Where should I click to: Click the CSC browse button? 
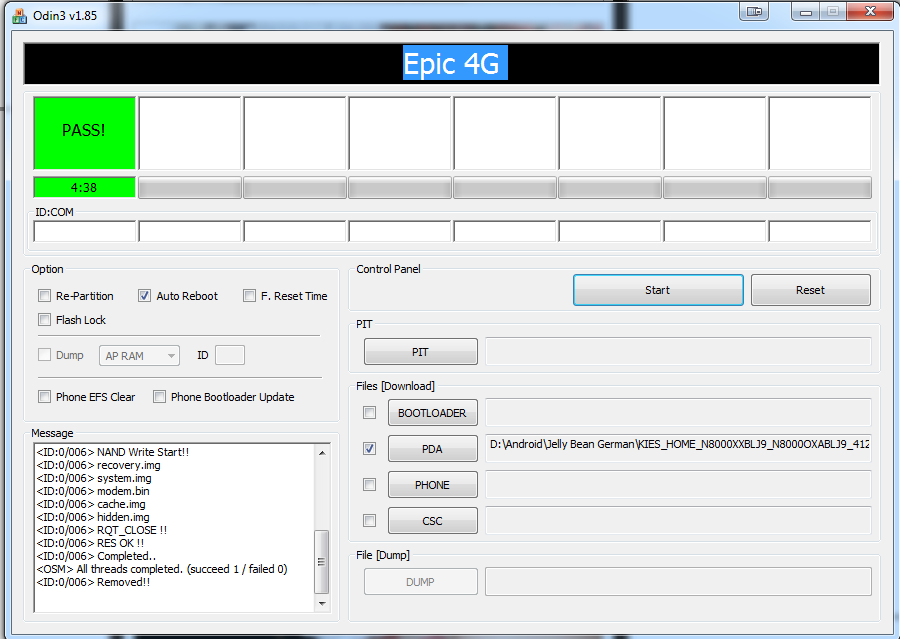click(433, 521)
